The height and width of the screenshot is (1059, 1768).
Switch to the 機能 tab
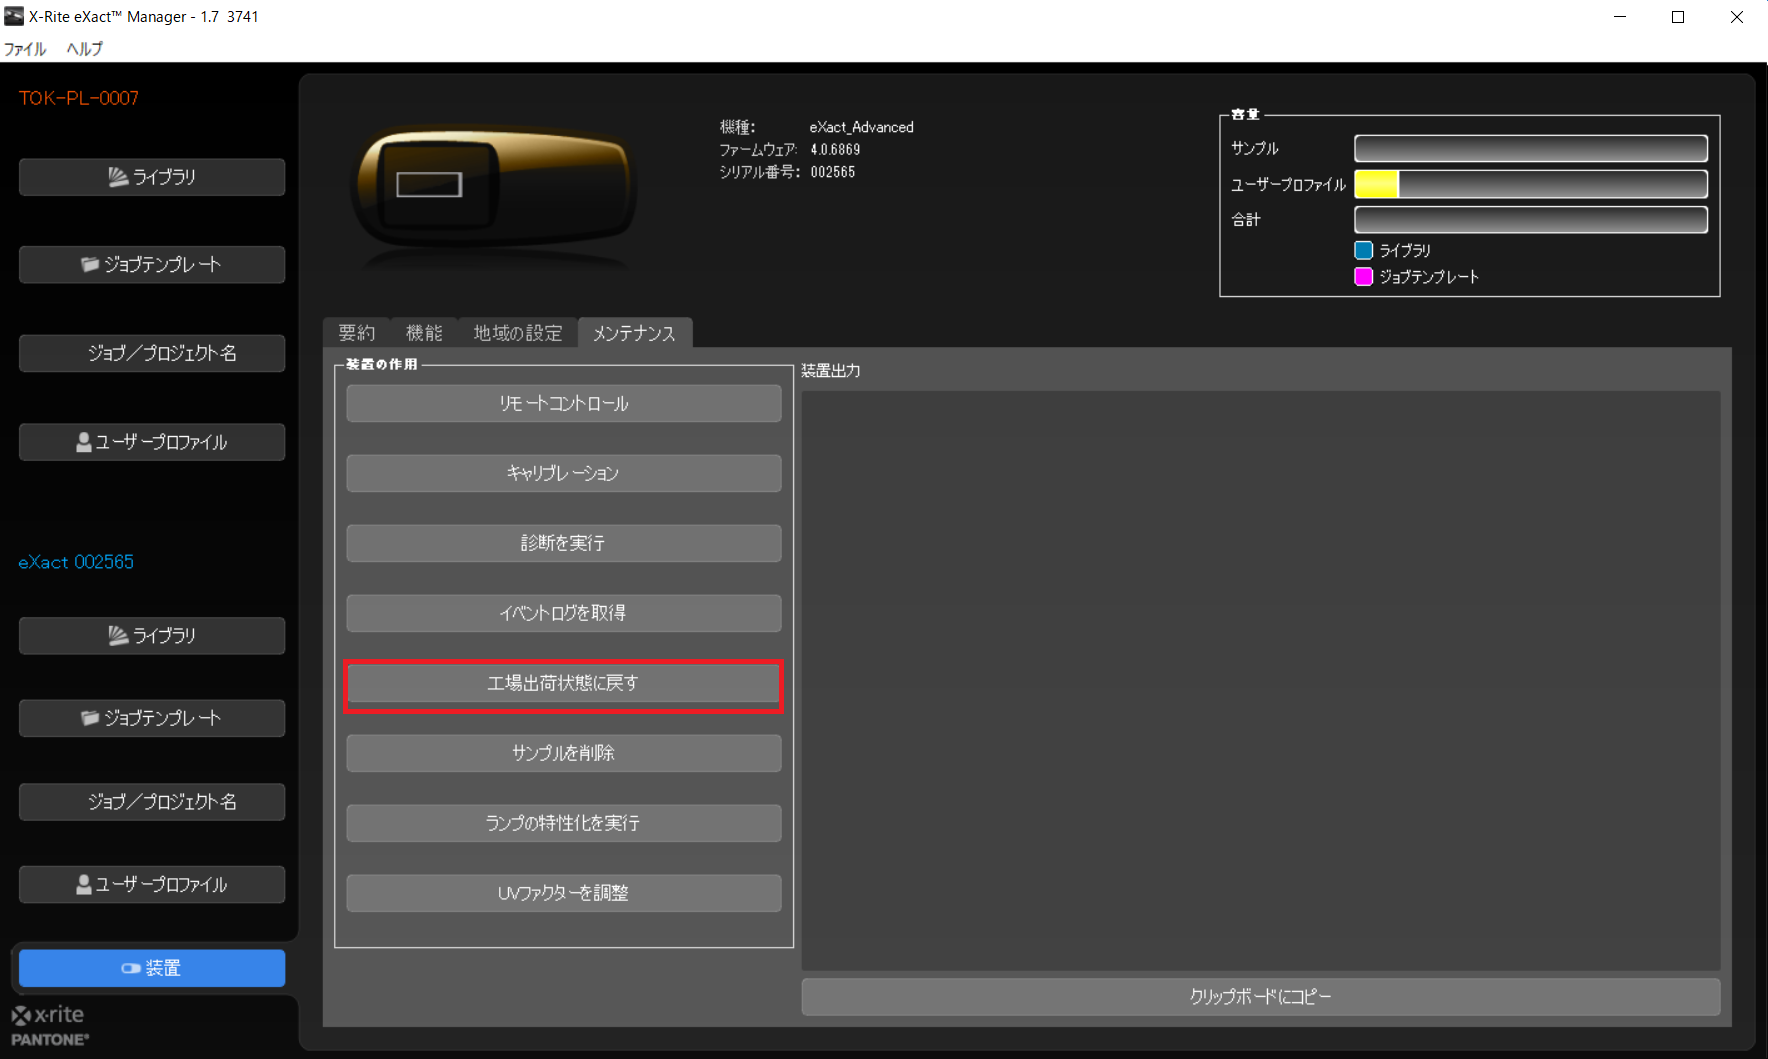424,333
